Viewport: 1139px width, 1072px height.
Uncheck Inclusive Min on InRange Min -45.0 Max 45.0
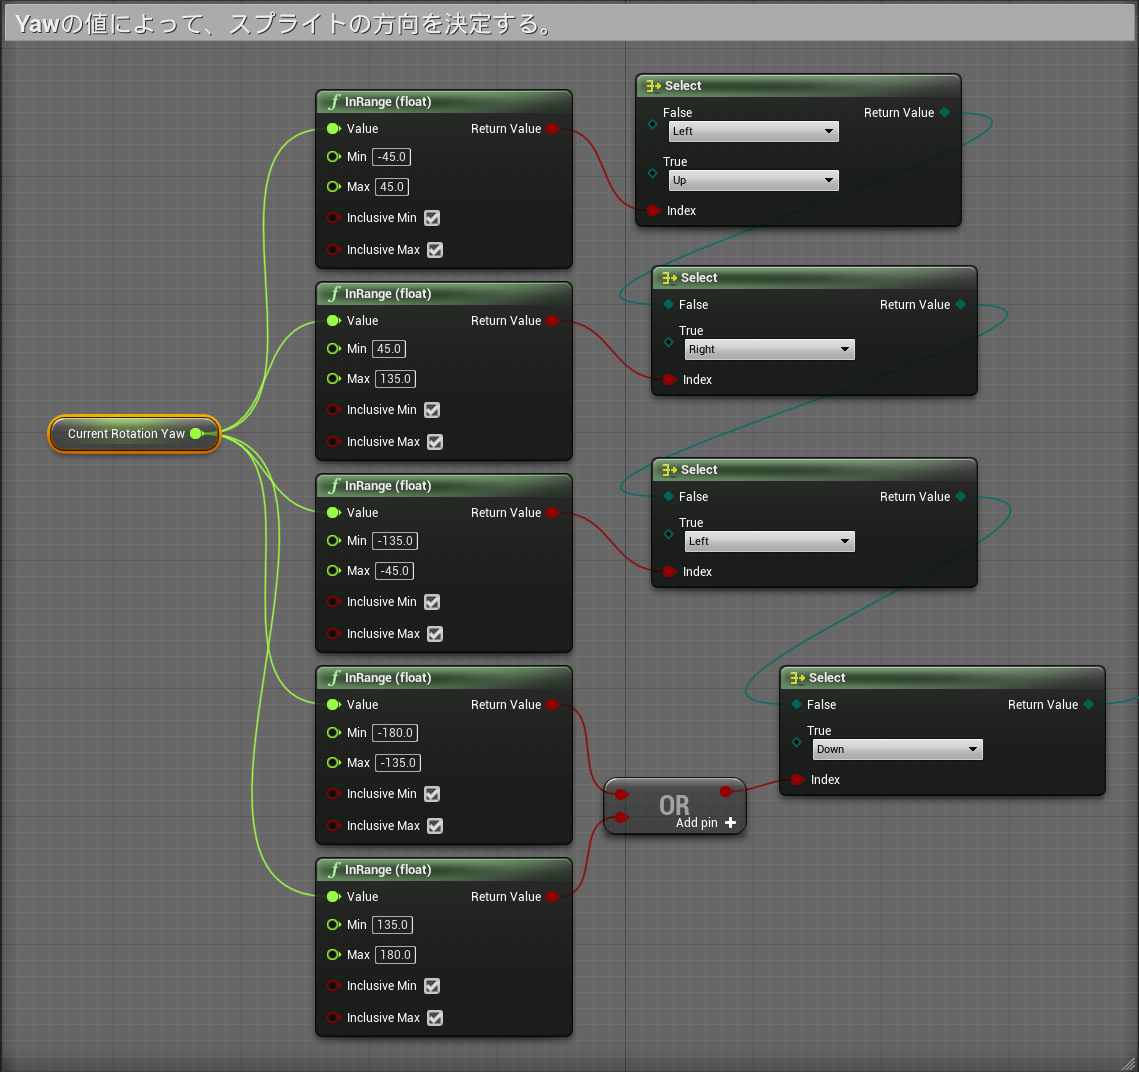click(x=432, y=218)
